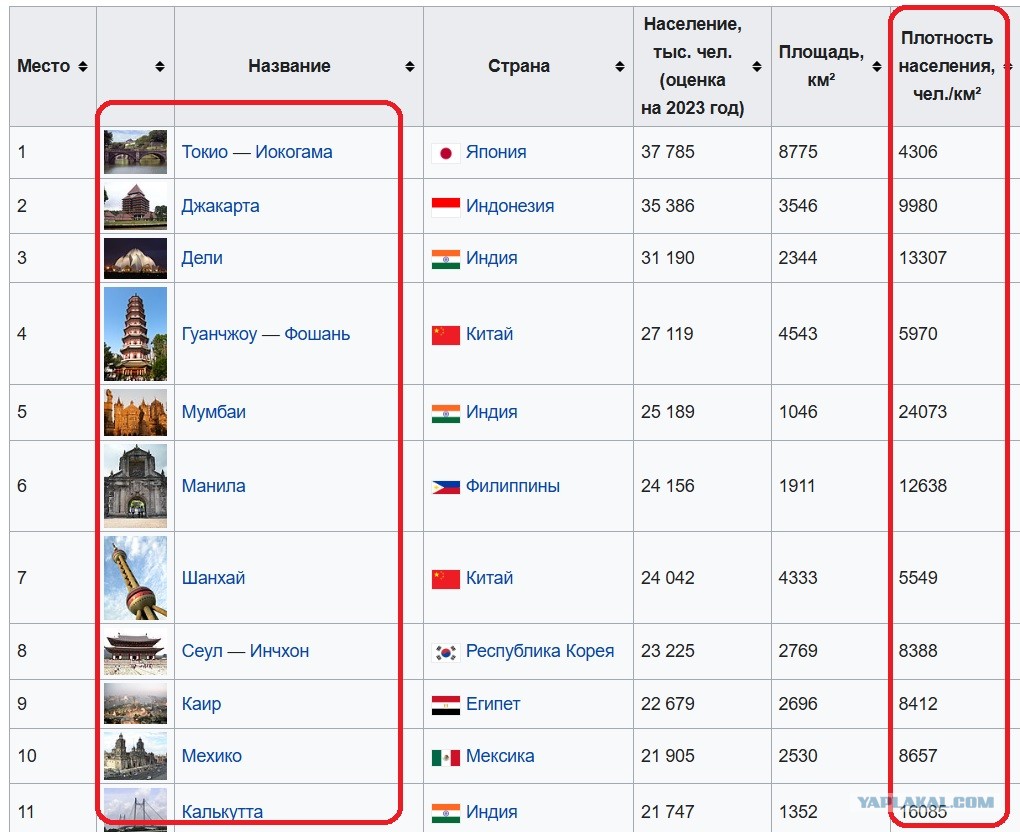Sort the image column arrows
This screenshot has height=832, width=1020.
coord(160,66)
